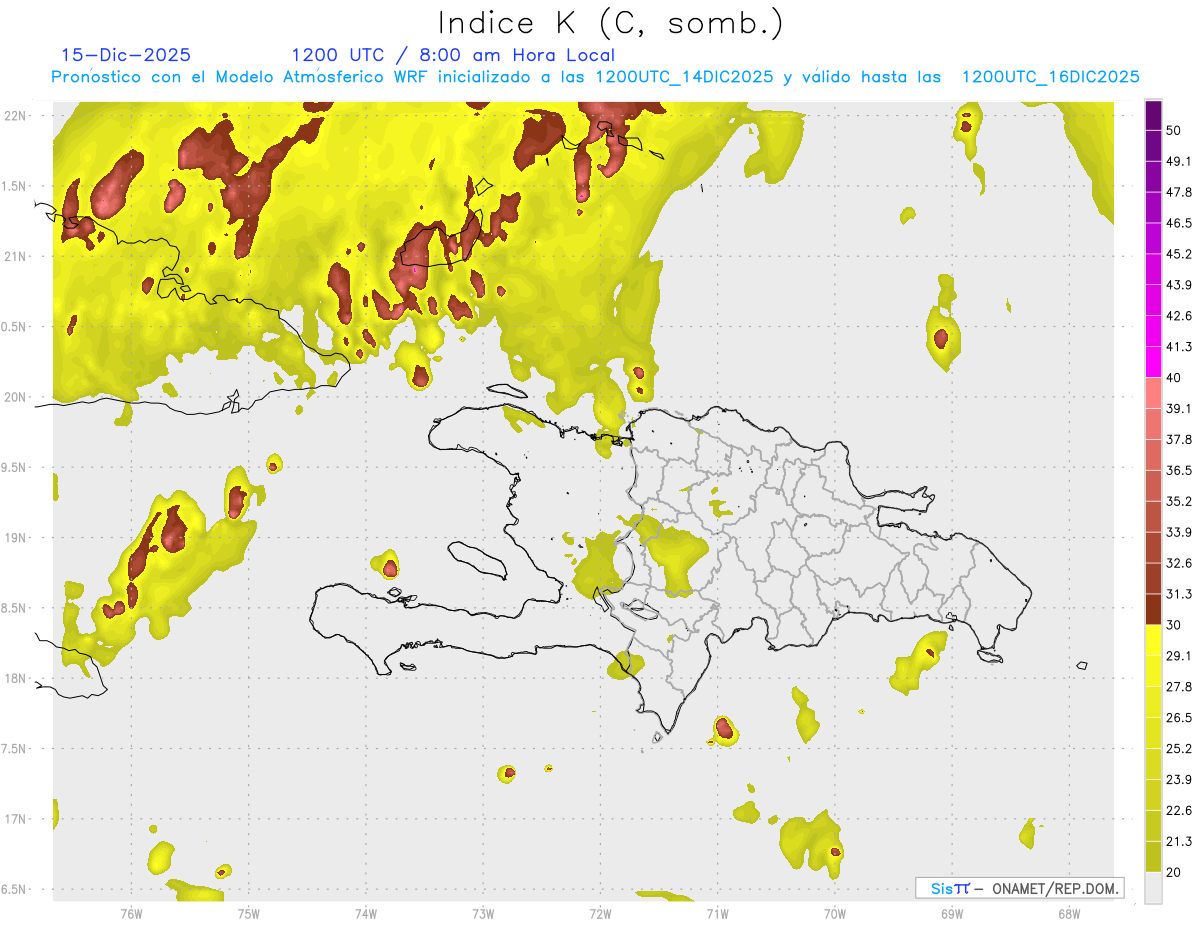Click the latitude label "17N"
The width and height of the screenshot is (1200, 927).
pos(15,820)
